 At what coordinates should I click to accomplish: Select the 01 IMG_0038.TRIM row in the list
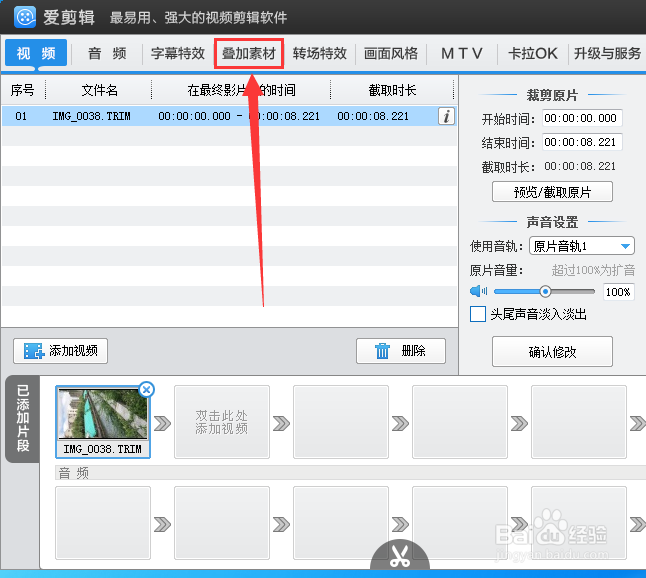229,116
